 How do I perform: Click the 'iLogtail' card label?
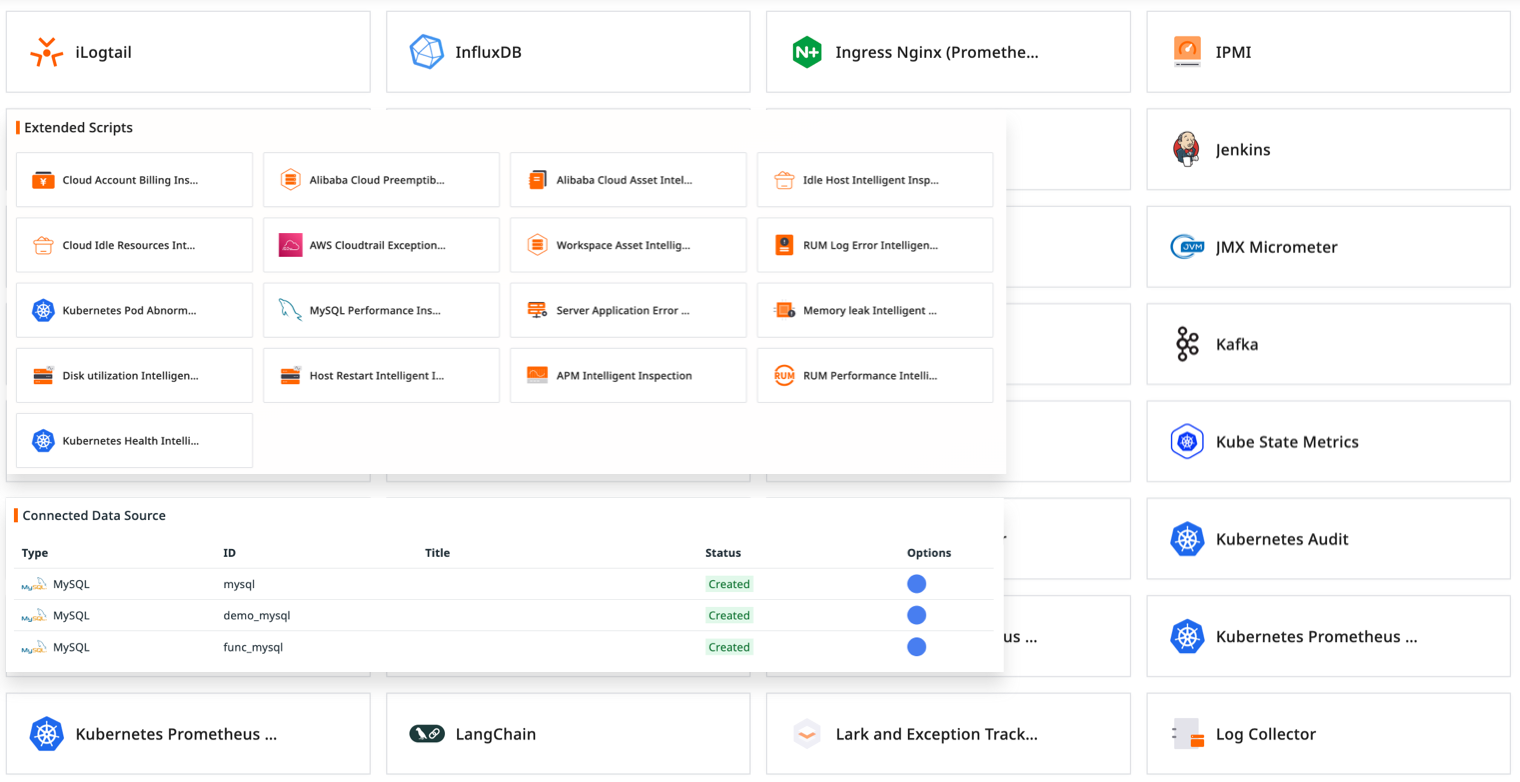pyautogui.click(x=104, y=52)
